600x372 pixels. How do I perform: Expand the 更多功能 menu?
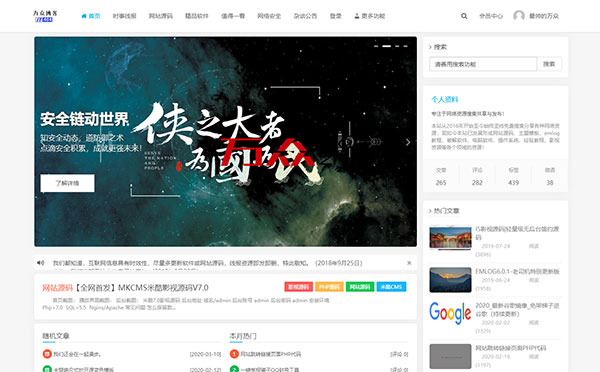370,16
